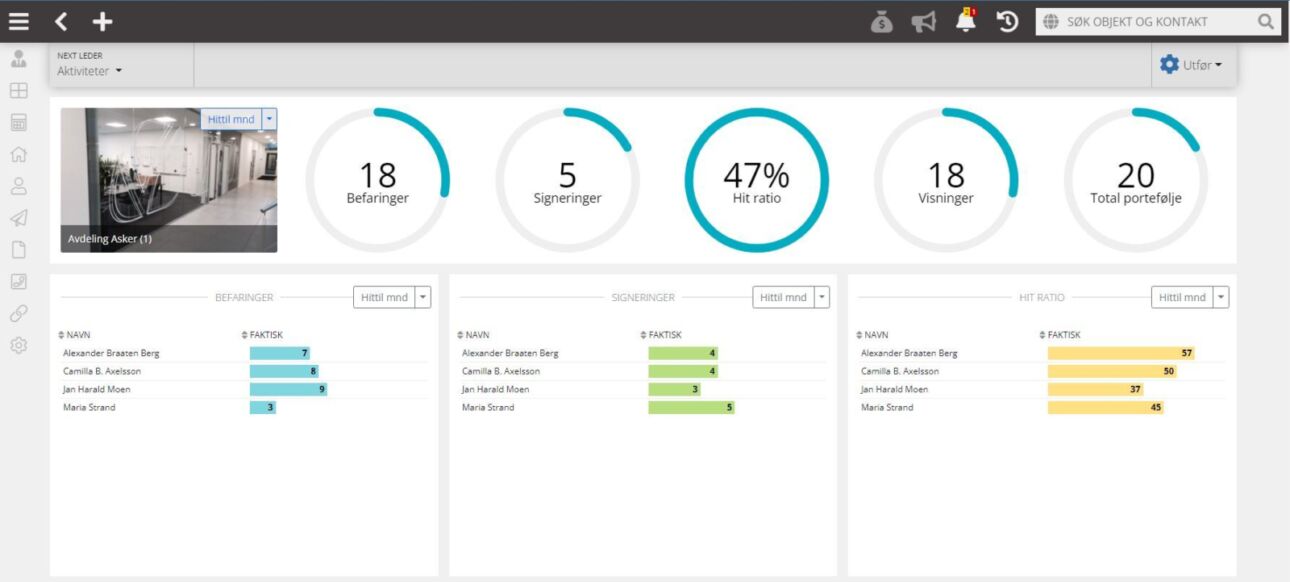Image resolution: width=1290 pixels, height=582 pixels.
Task: Expand period arrow in Signeringer panel
Action: (822, 297)
